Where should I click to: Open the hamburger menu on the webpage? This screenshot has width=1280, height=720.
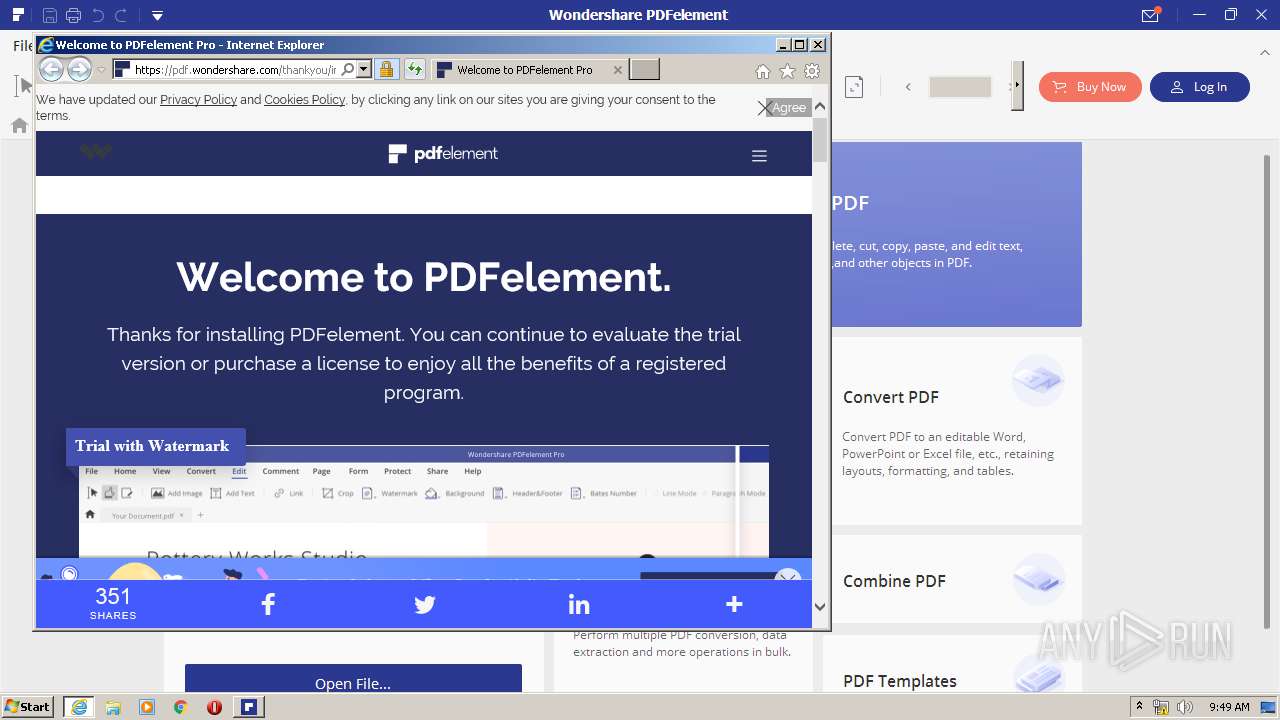[759, 156]
